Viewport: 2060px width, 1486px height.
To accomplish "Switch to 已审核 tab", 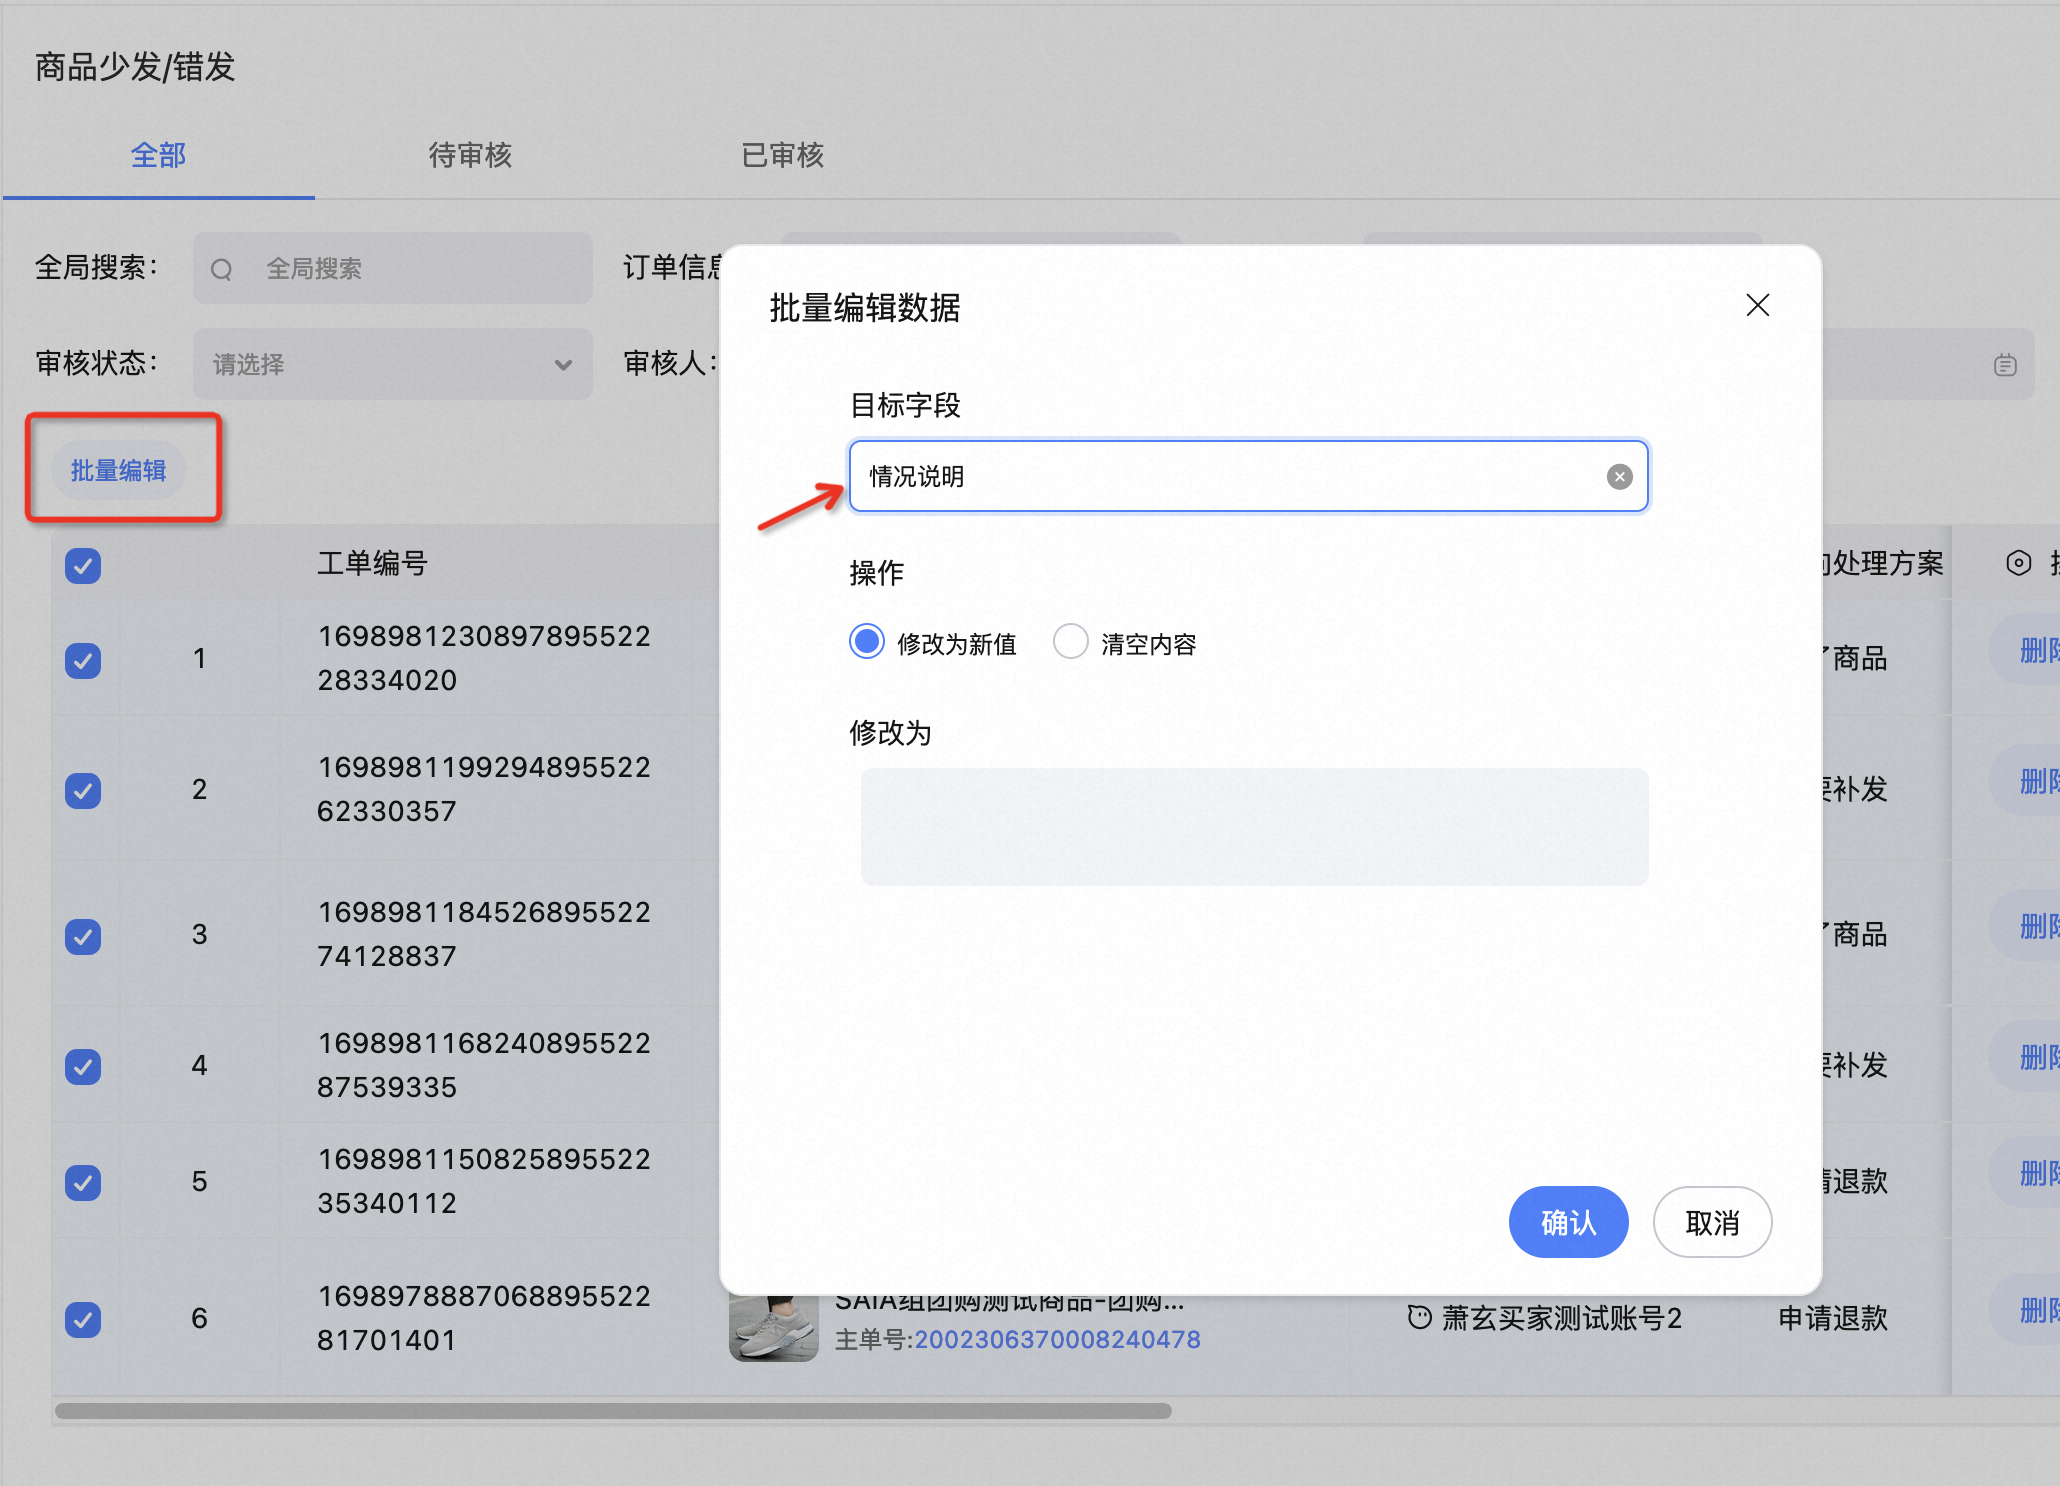I will tap(782, 155).
